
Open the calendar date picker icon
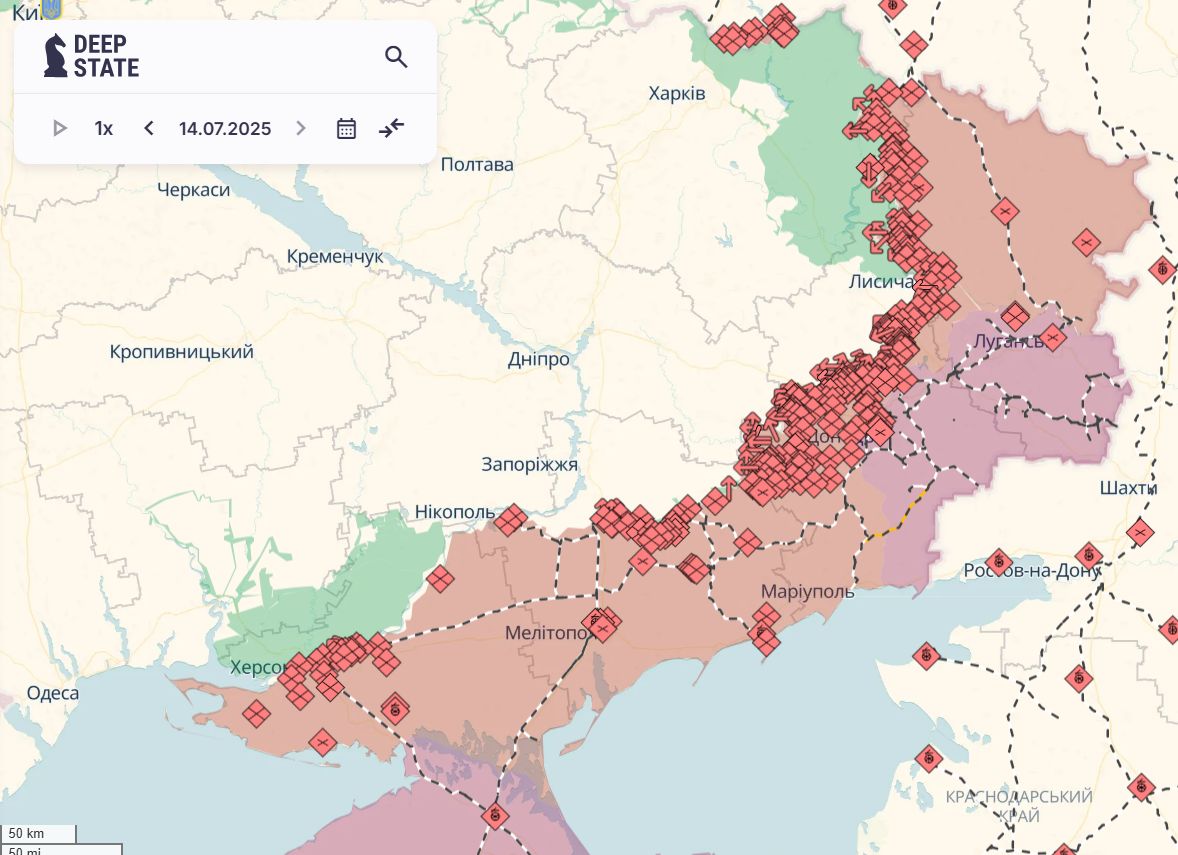(x=346, y=128)
